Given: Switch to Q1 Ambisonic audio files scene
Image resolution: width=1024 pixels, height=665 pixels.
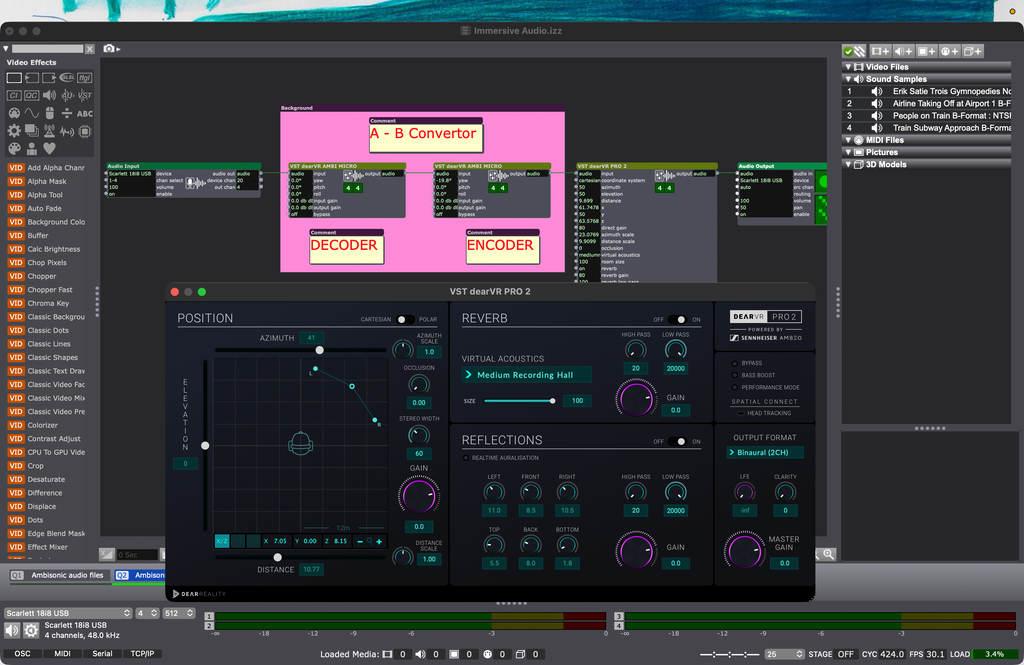Looking at the screenshot, I should click(x=59, y=576).
